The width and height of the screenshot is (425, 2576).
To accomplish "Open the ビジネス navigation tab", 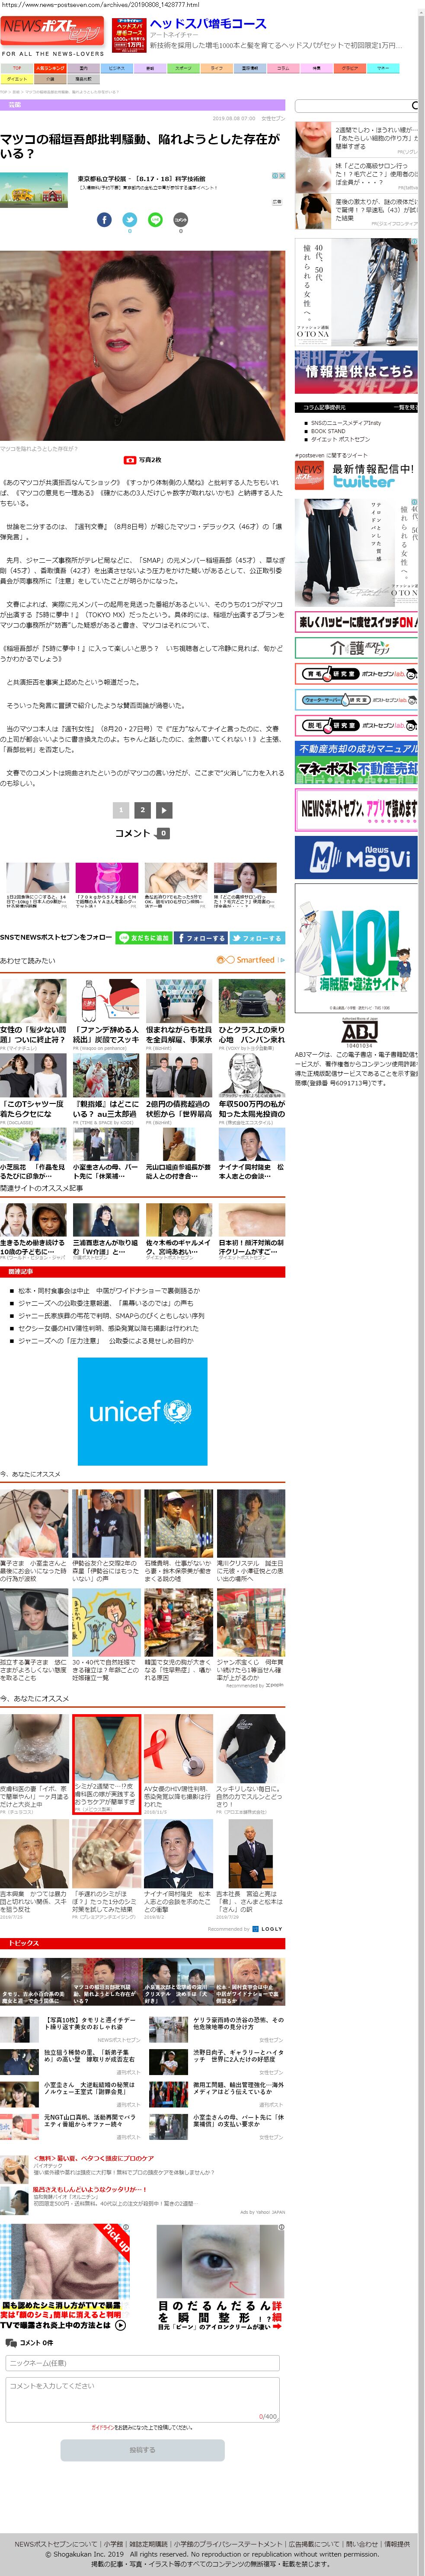I will point(117,69).
